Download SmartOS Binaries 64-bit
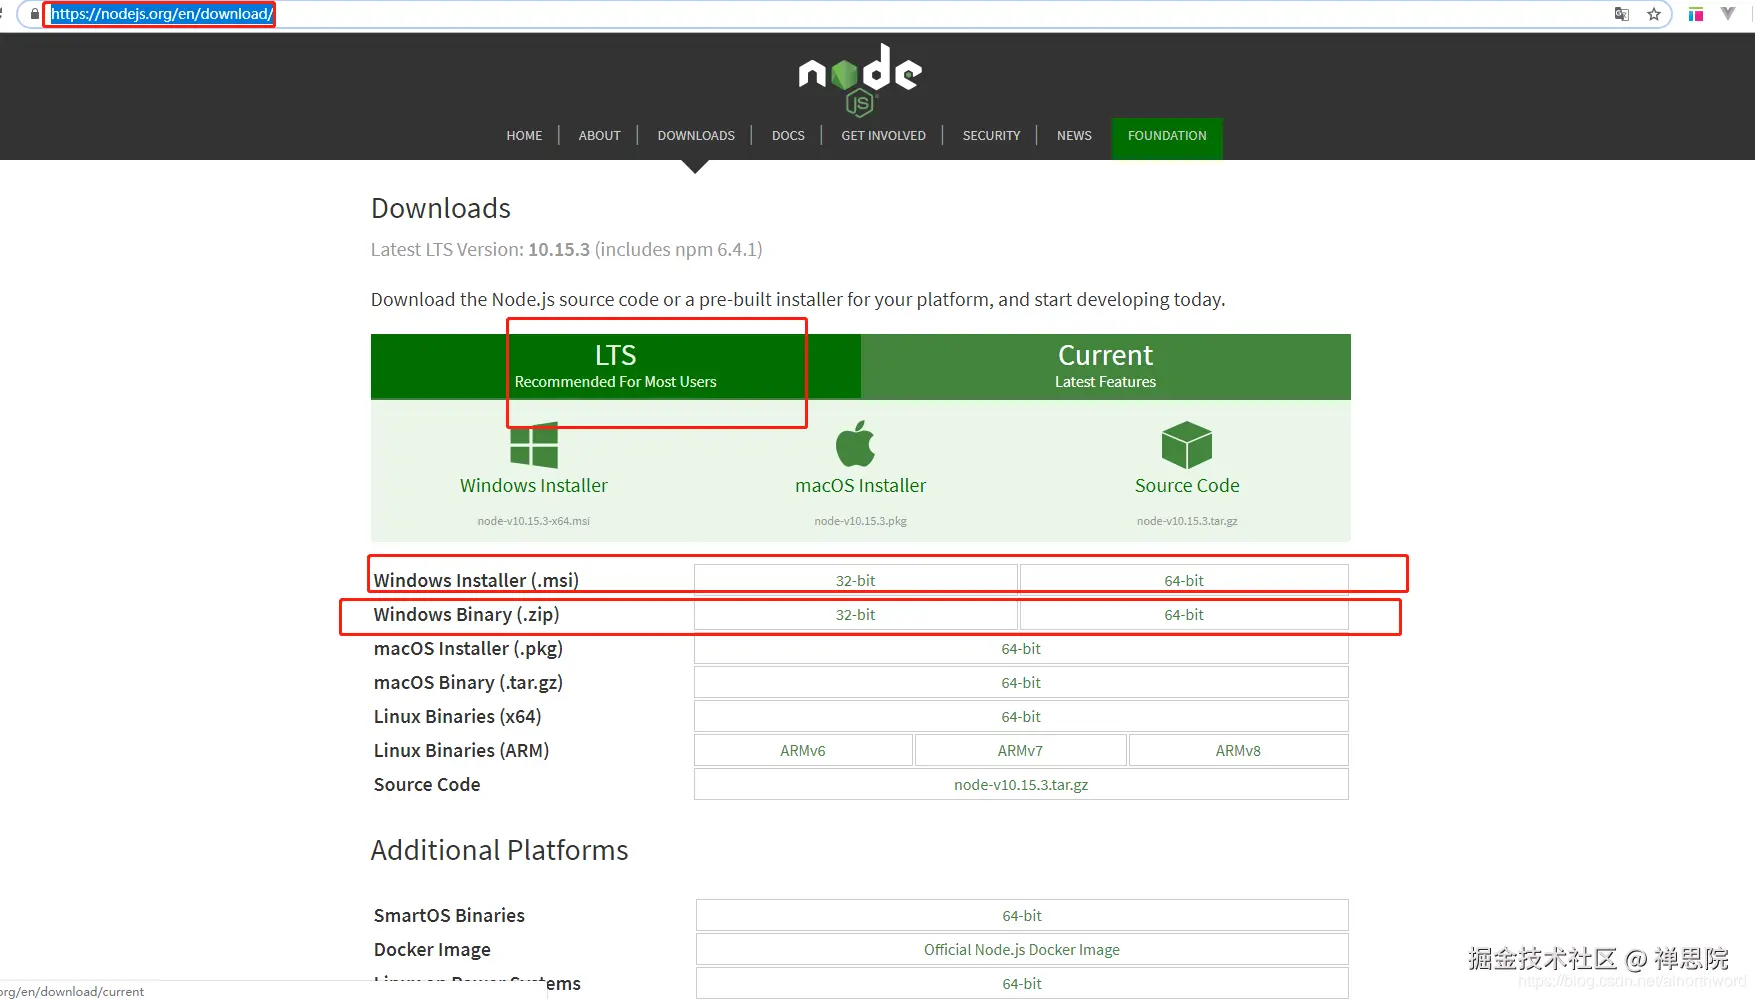Viewport: 1755px width, 999px height. click(1022, 916)
